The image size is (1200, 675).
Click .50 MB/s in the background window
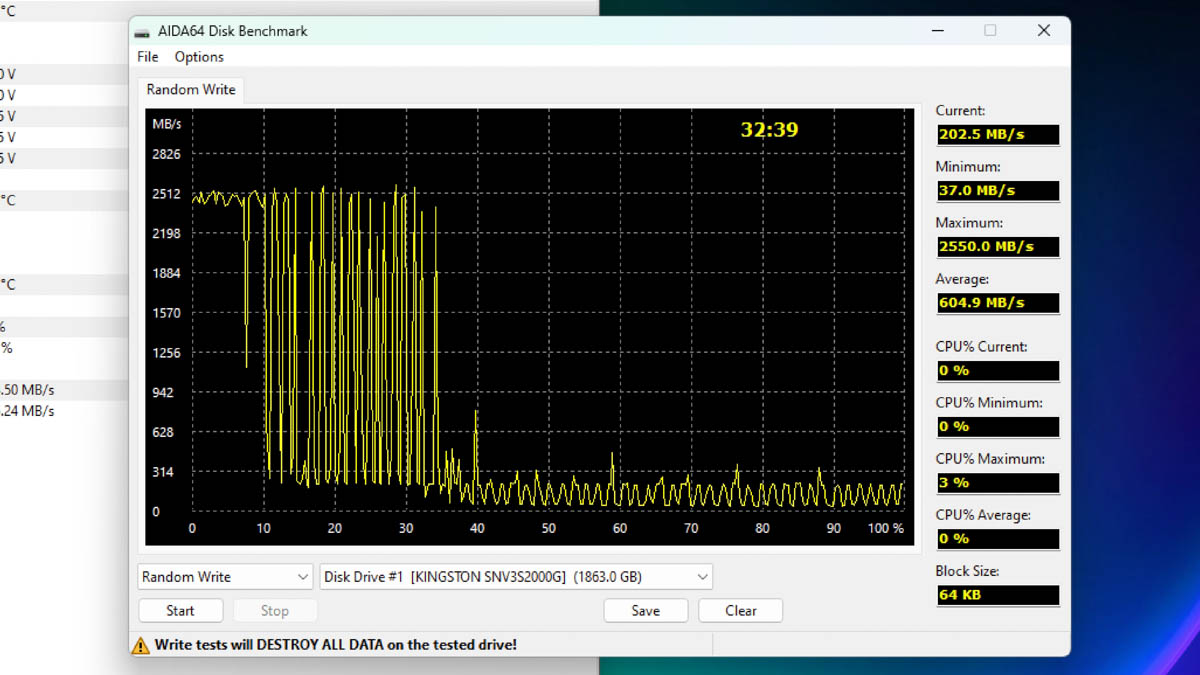click(27, 390)
